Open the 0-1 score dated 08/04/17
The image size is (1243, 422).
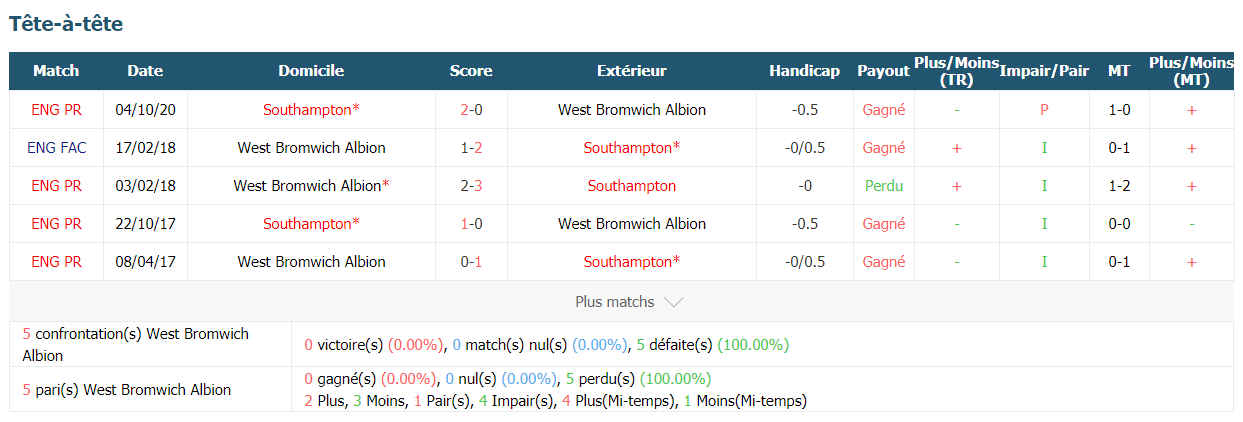[471, 262]
